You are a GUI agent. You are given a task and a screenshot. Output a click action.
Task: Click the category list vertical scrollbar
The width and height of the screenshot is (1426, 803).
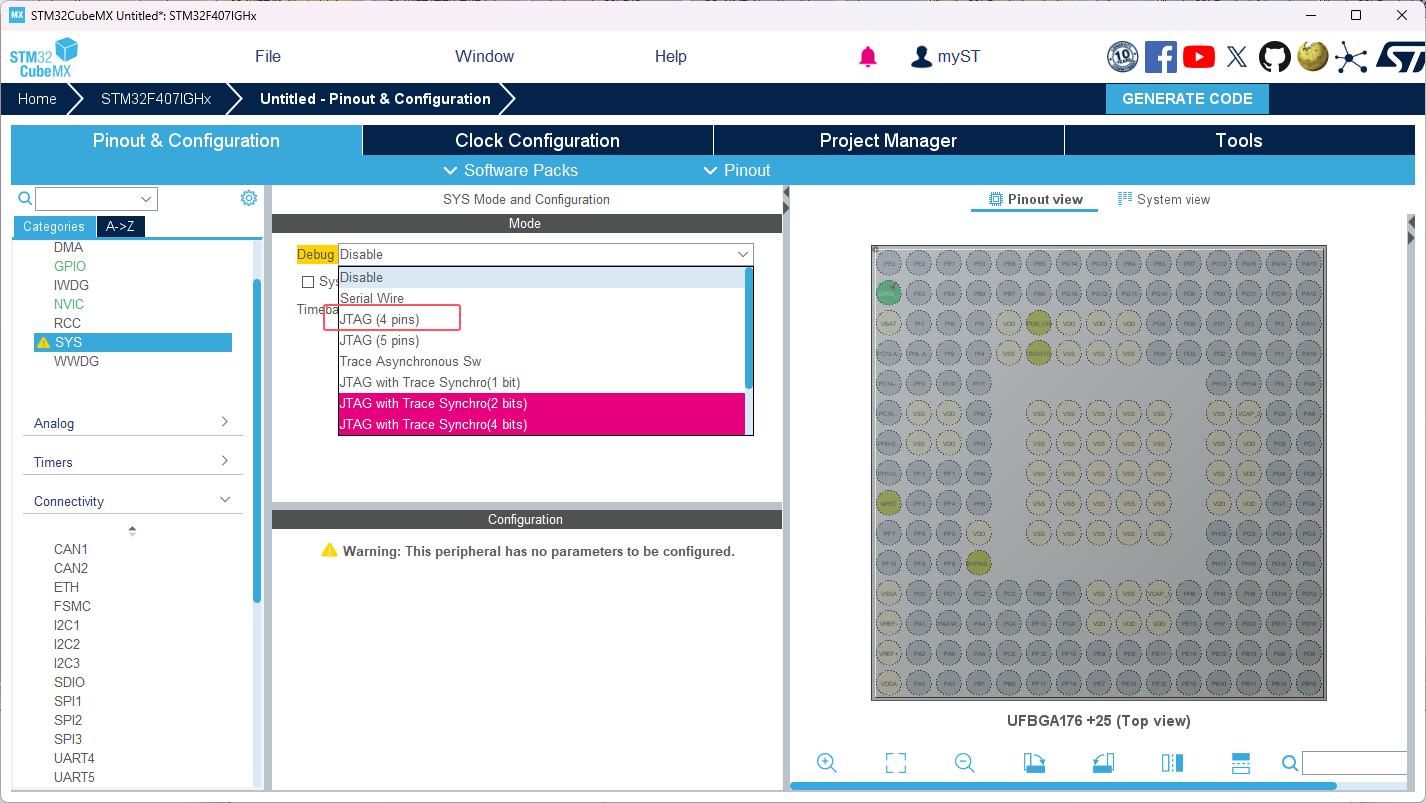257,440
